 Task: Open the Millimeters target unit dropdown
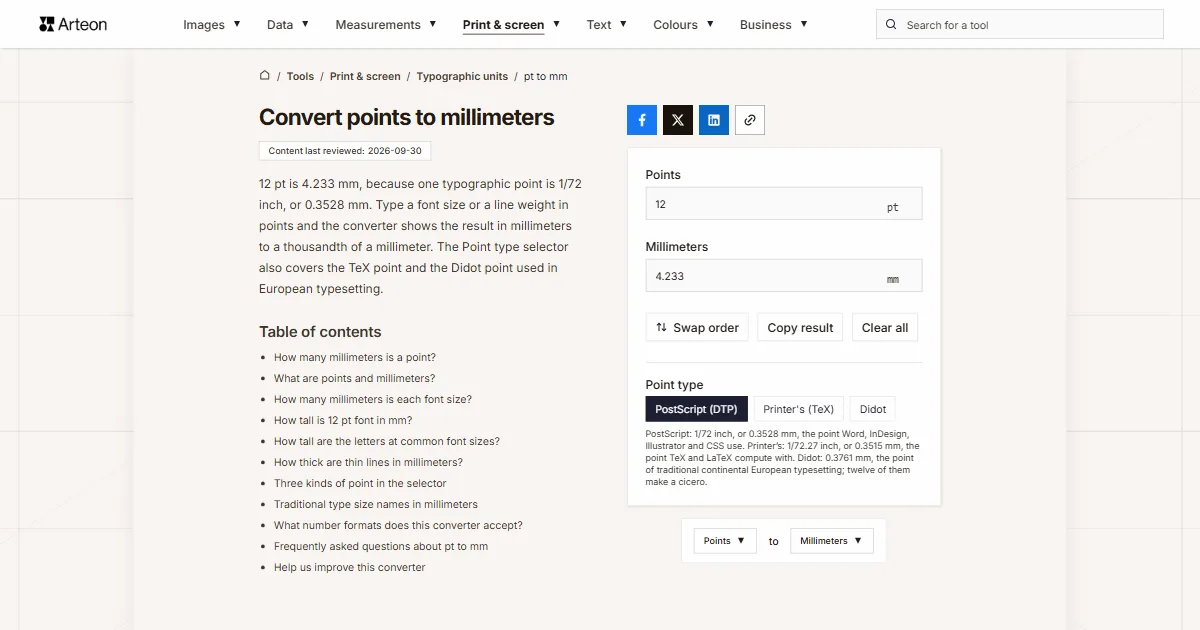tap(831, 541)
